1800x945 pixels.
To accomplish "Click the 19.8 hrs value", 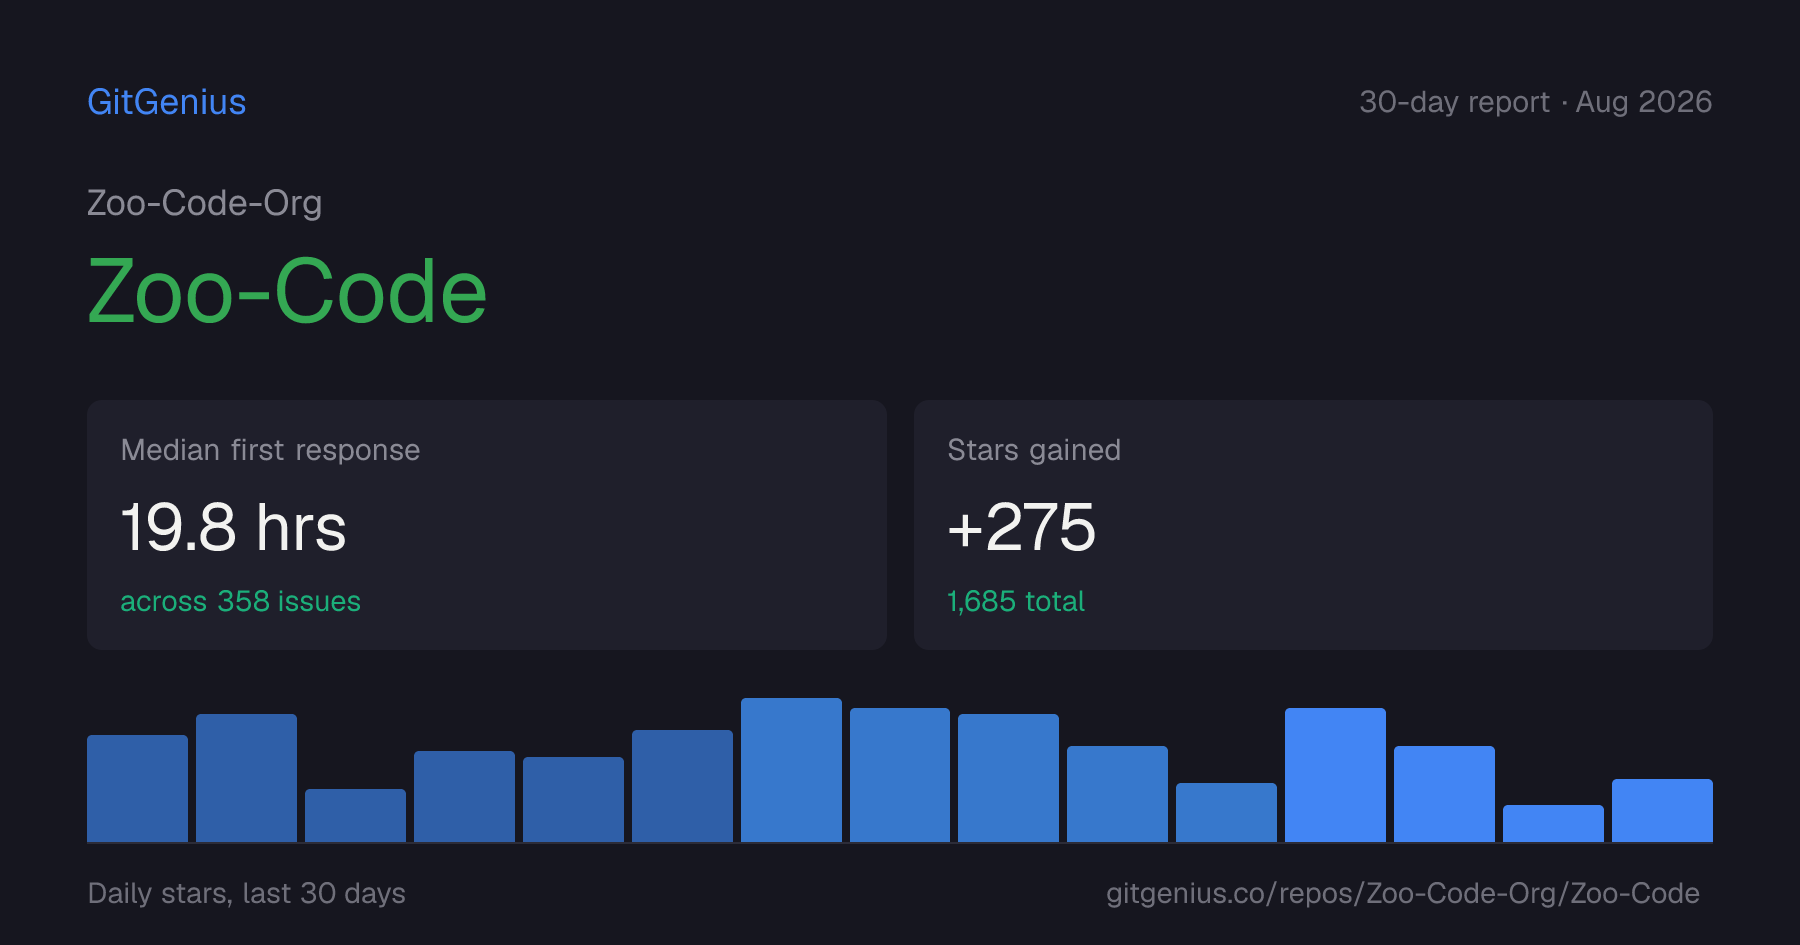I will [233, 527].
